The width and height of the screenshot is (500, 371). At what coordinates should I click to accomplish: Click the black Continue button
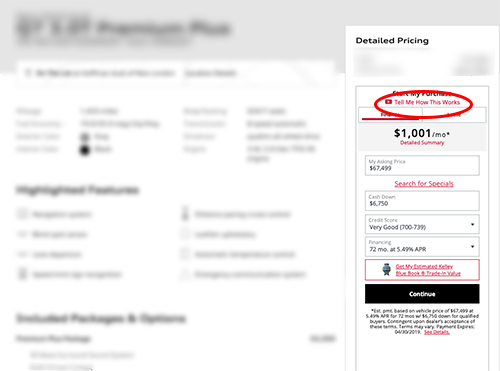tap(422, 294)
